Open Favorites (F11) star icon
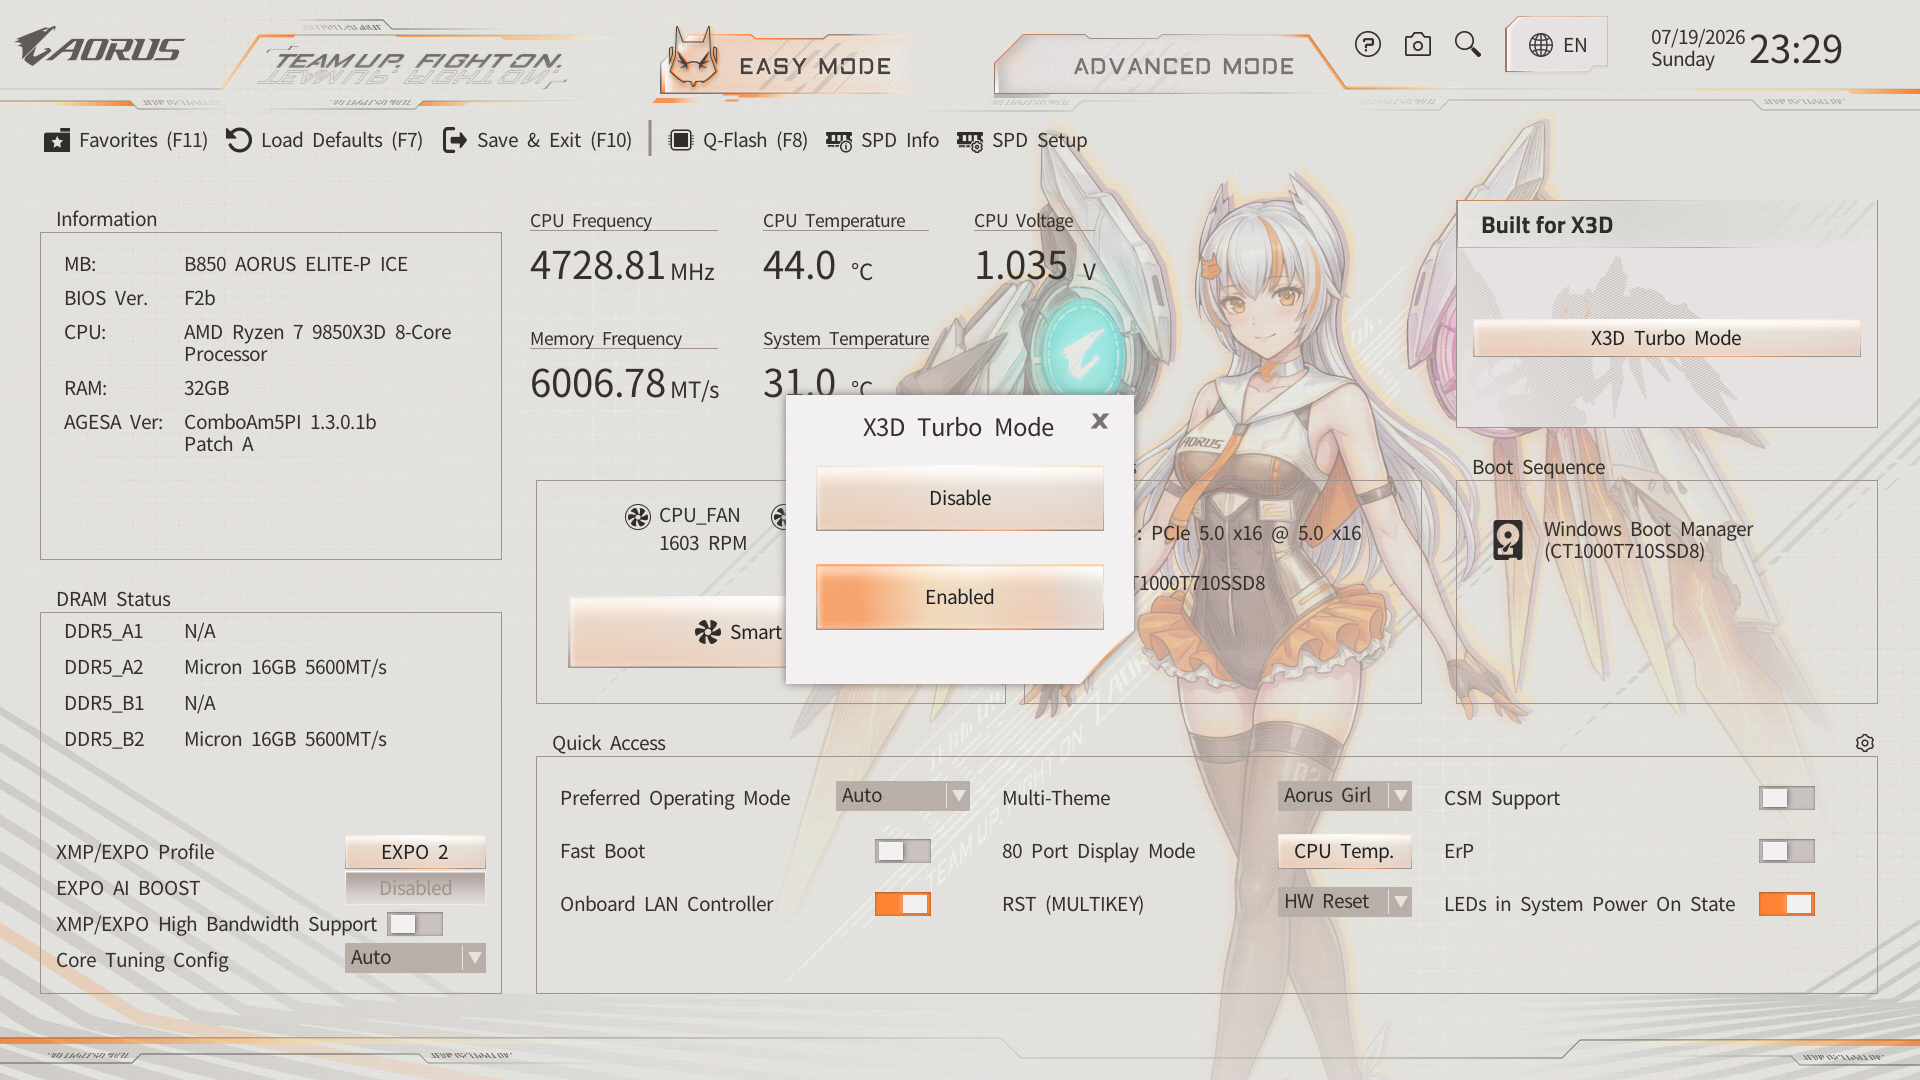Image resolution: width=1920 pixels, height=1080 pixels. pos(57,141)
